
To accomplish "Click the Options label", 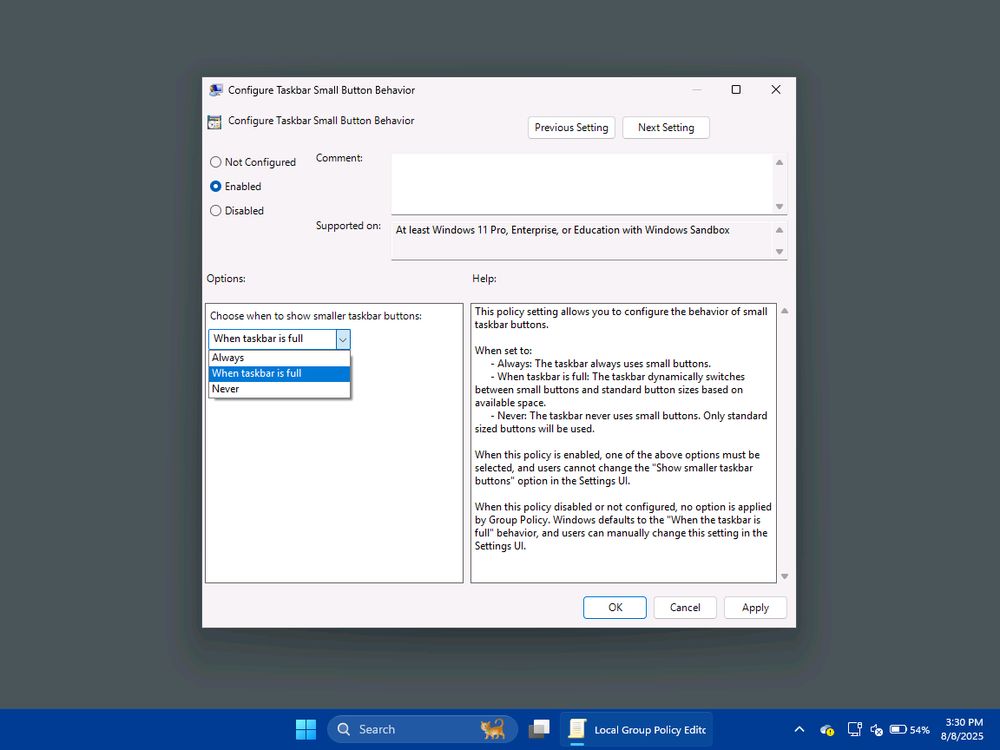I will coord(226,279).
